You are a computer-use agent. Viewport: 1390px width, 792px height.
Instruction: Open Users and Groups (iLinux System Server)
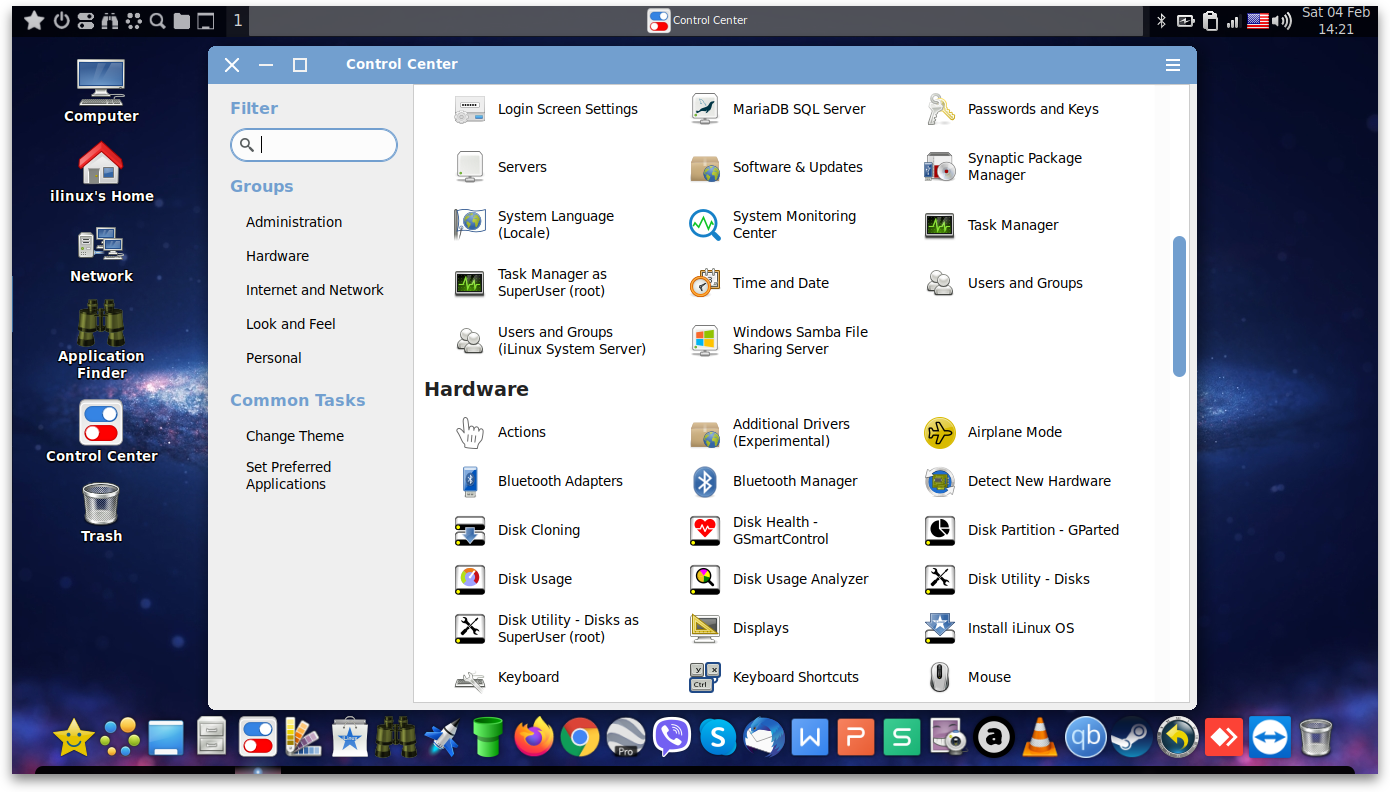tap(551, 341)
